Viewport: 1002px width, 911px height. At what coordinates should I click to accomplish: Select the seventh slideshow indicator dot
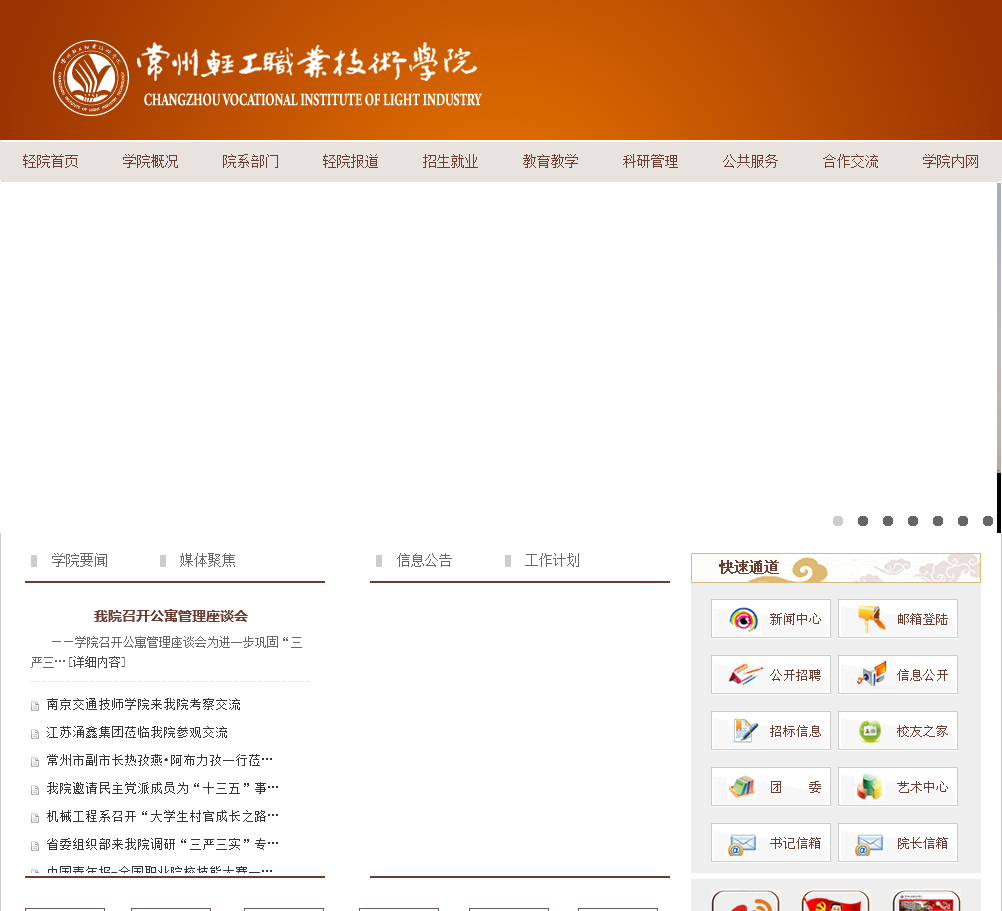point(987,521)
